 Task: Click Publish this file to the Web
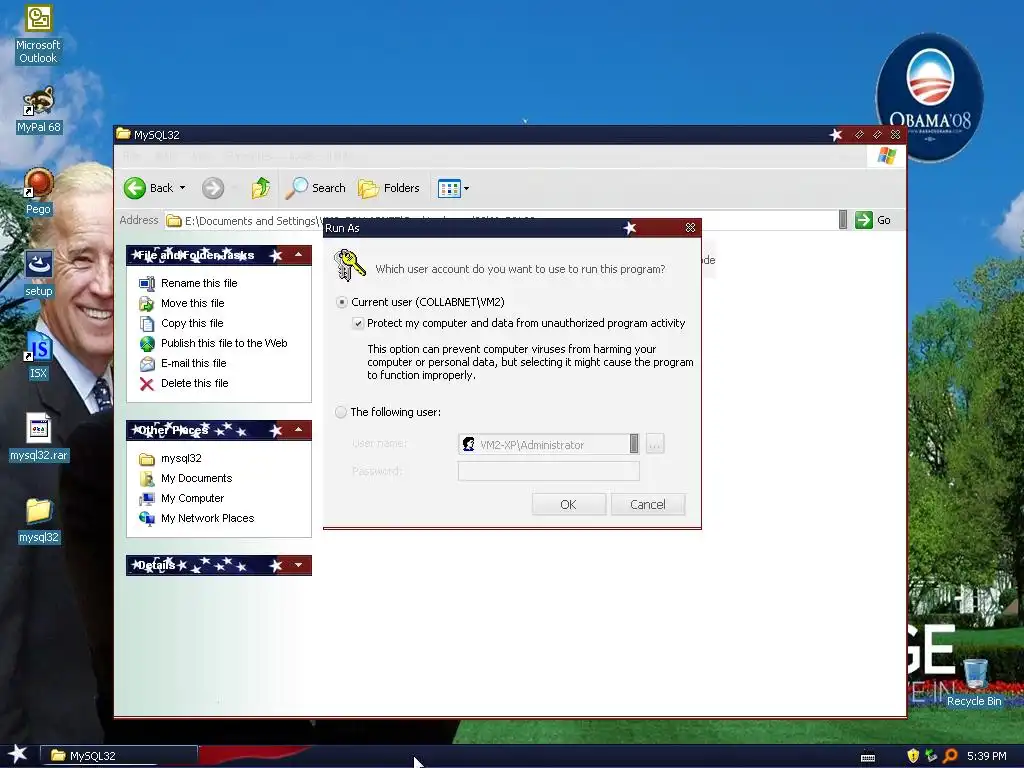pyautogui.click(x=224, y=344)
